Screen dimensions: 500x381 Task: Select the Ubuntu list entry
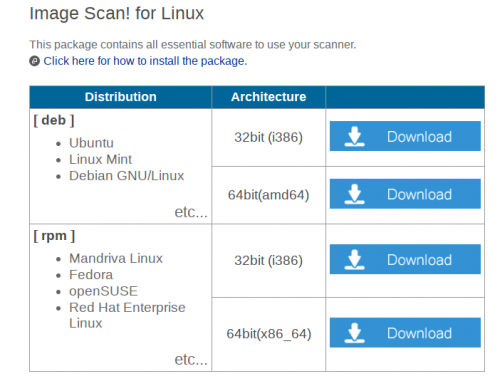pos(91,143)
